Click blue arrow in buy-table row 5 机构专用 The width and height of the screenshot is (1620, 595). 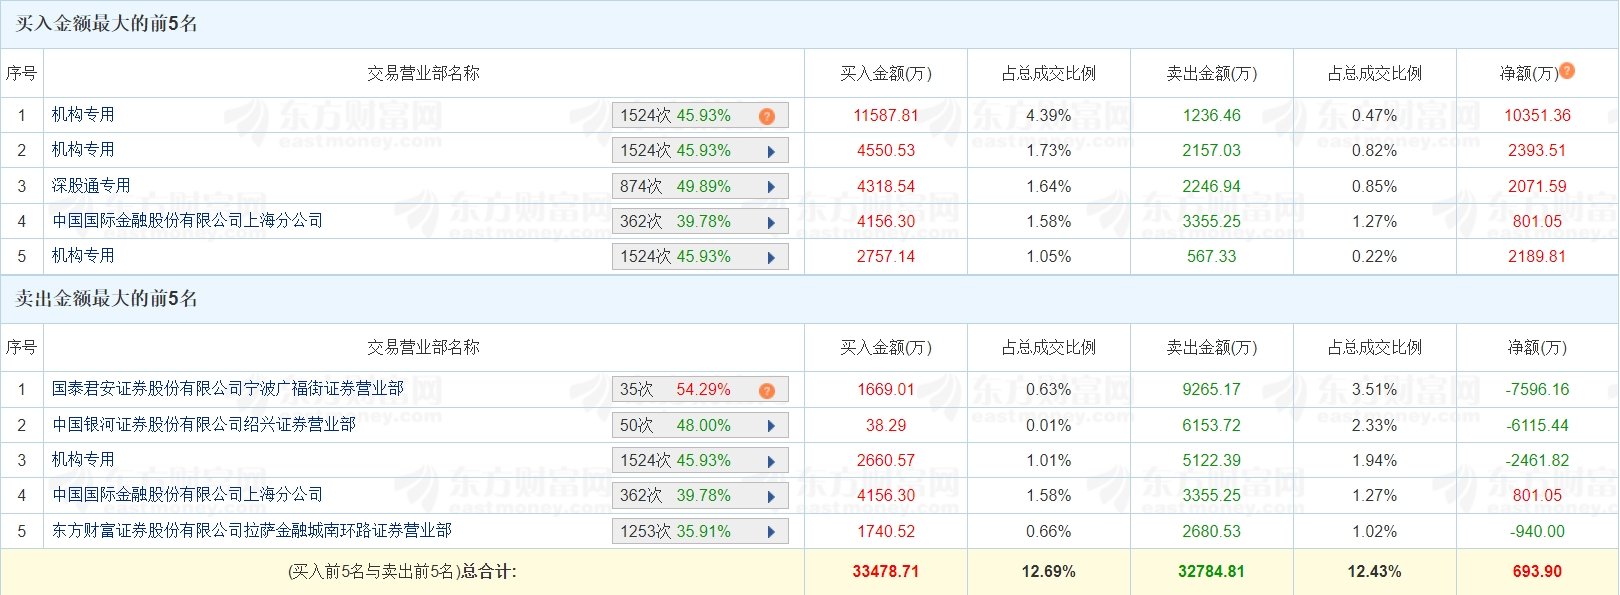(771, 257)
